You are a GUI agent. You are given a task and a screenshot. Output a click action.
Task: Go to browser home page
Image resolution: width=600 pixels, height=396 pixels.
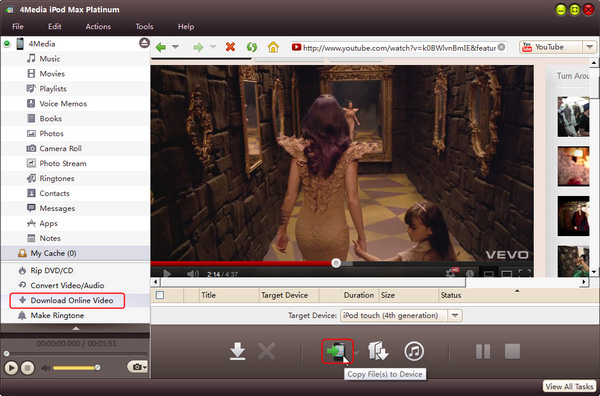coord(273,47)
